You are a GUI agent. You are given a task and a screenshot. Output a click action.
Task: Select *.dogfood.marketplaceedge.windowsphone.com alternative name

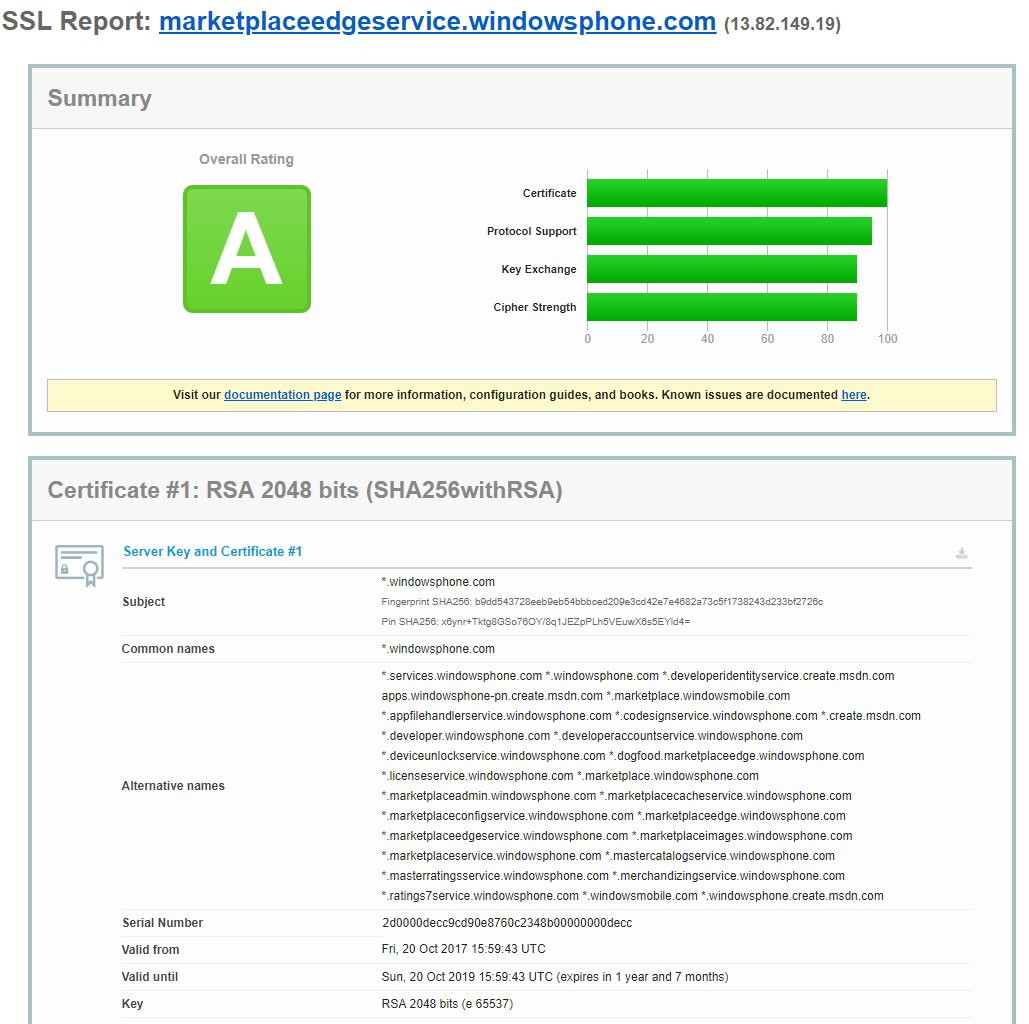[736, 756]
